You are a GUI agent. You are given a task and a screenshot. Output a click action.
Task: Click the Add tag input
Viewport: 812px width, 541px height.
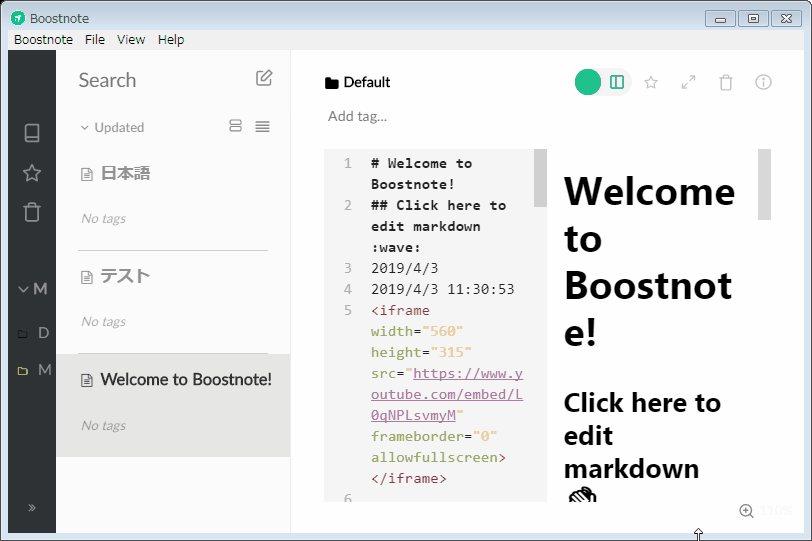click(357, 116)
